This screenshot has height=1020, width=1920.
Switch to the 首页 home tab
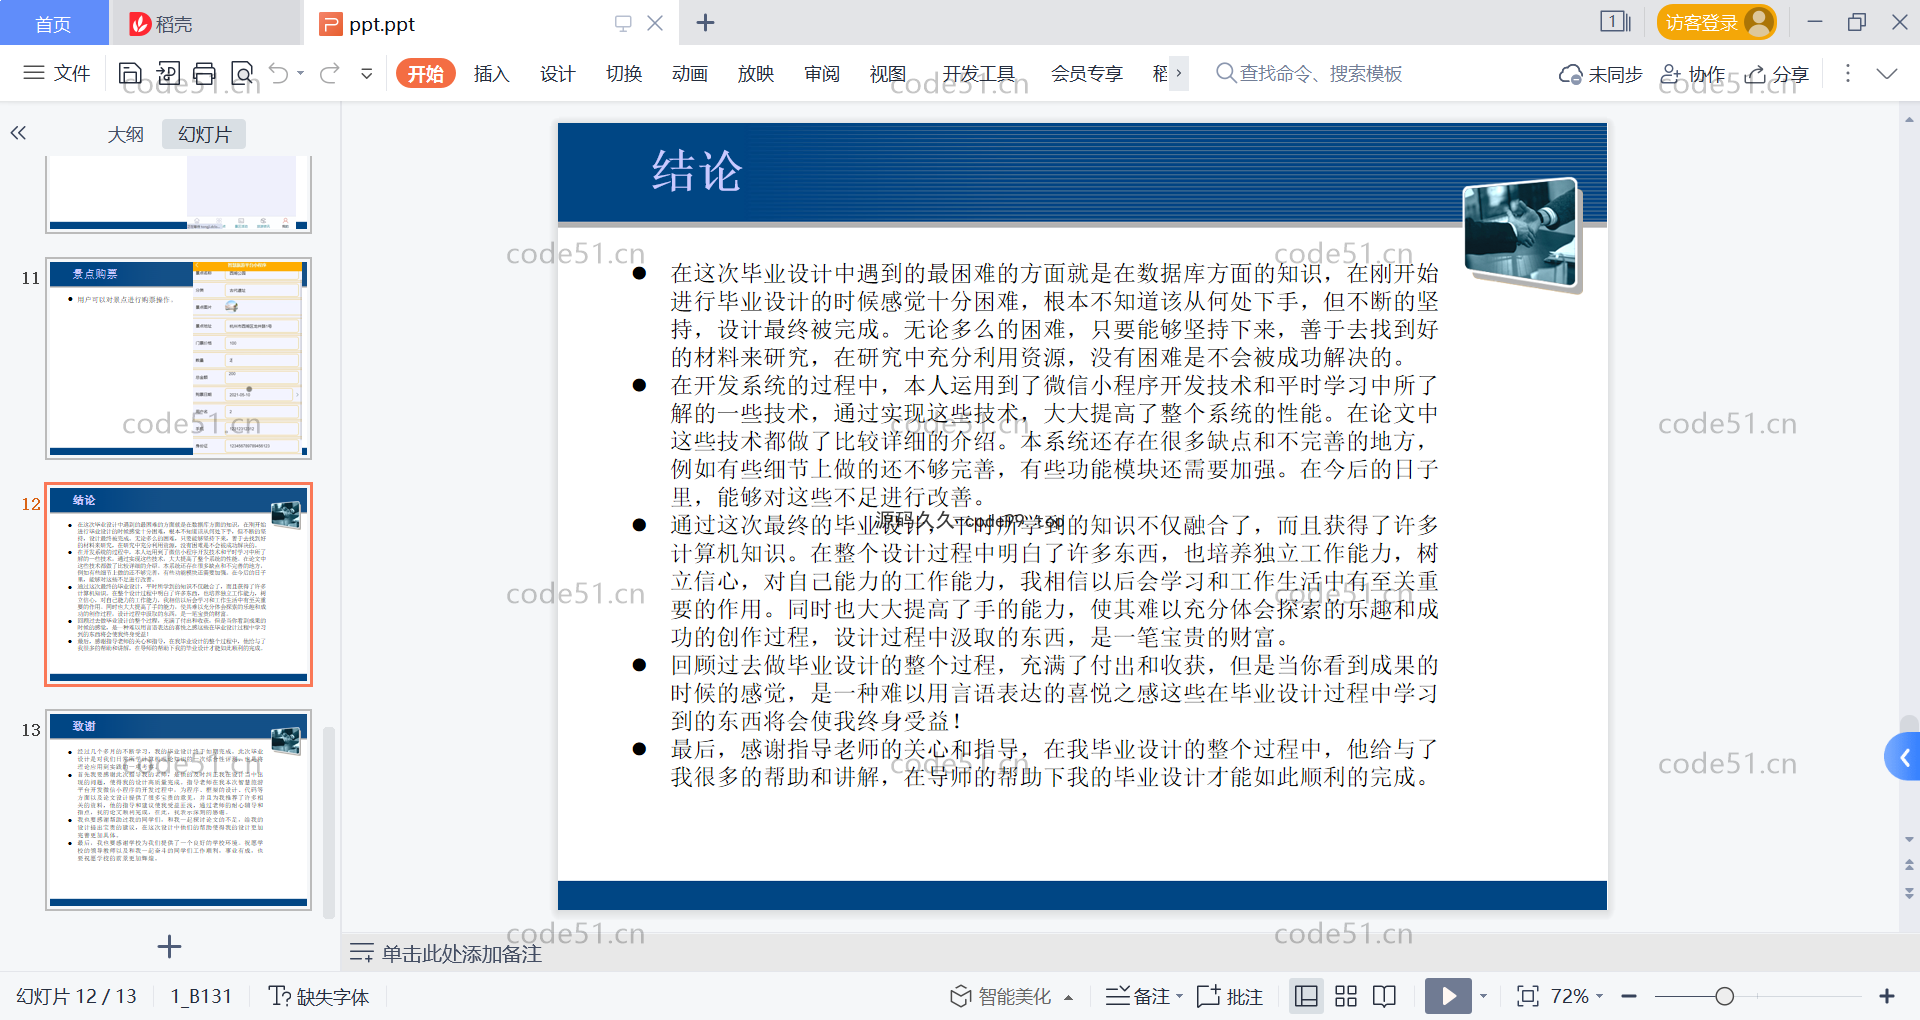coord(53,23)
